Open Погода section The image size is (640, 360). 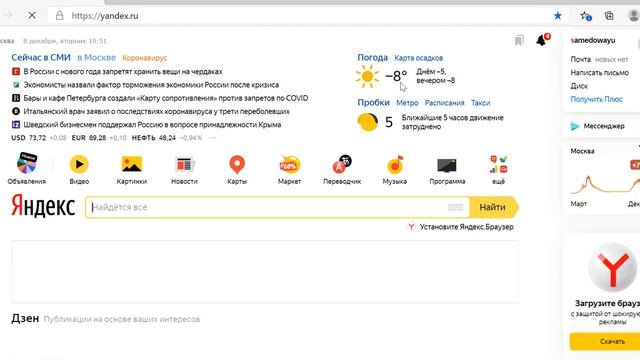(x=372, y=58)
